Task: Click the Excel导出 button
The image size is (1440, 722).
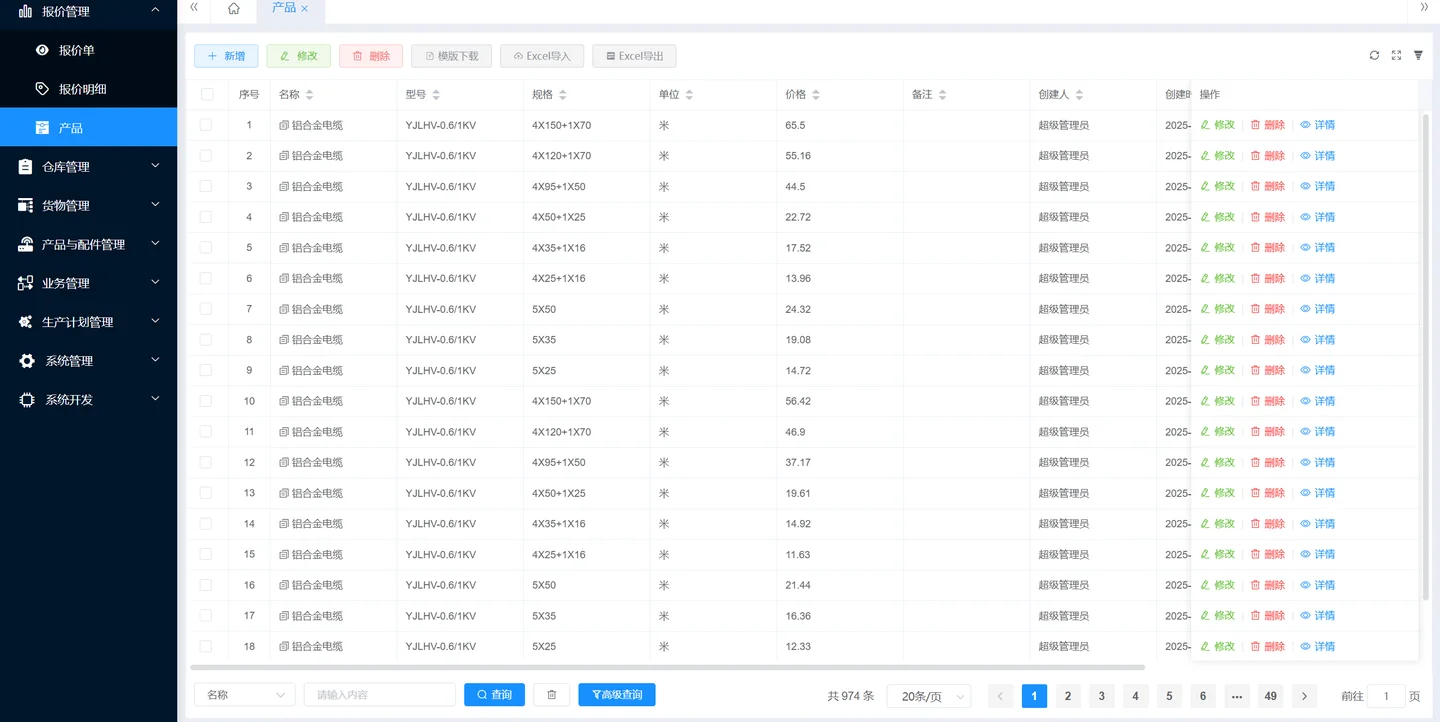Action: (634, 56)
